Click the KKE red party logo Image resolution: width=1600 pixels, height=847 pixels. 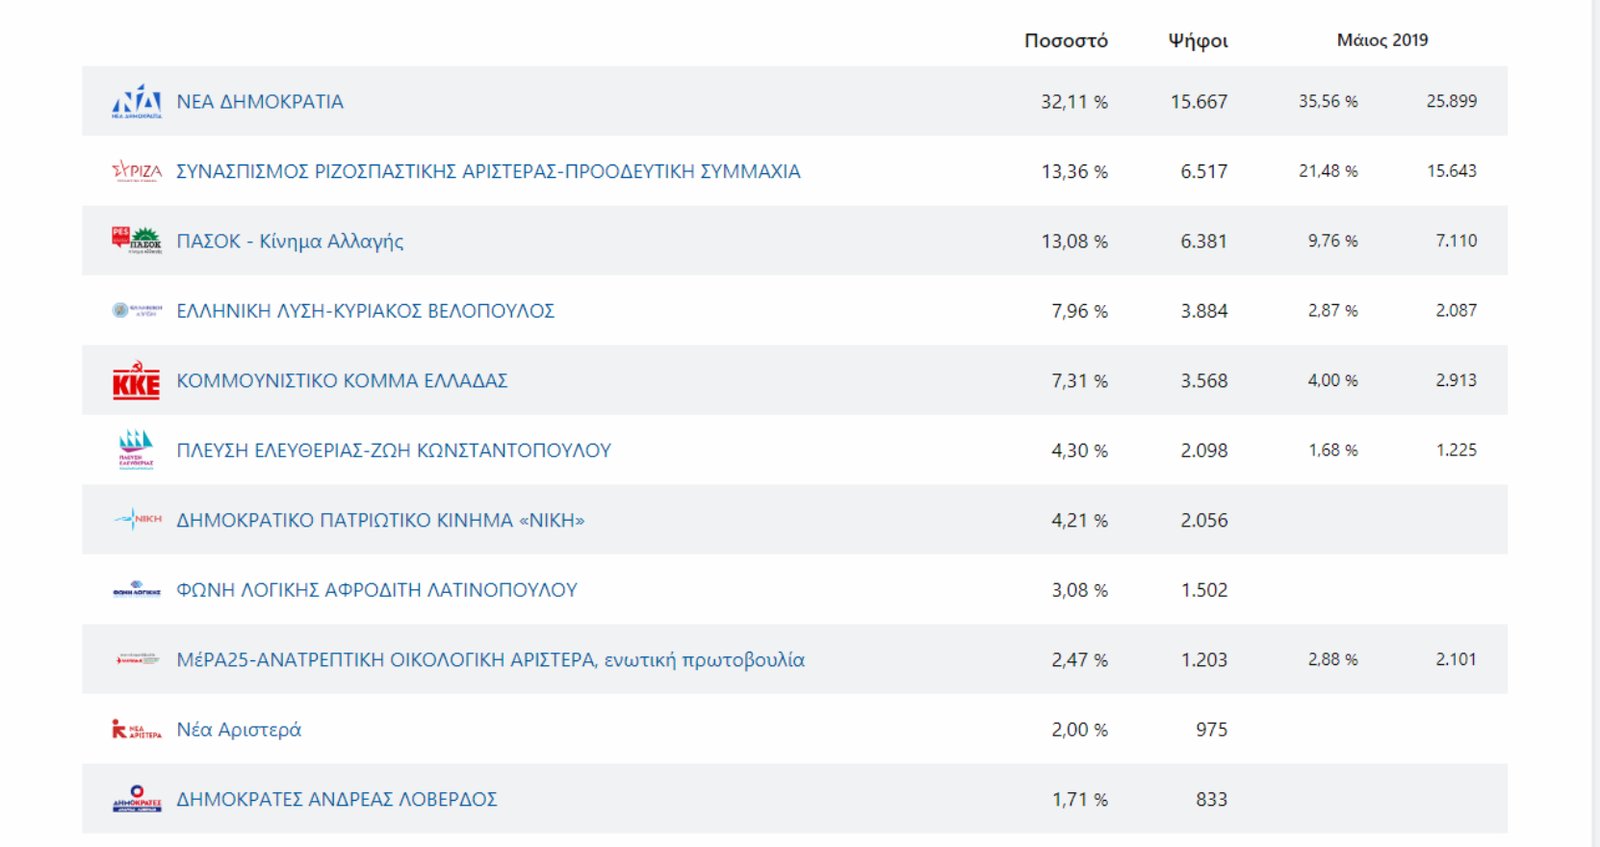click(136, 381)
